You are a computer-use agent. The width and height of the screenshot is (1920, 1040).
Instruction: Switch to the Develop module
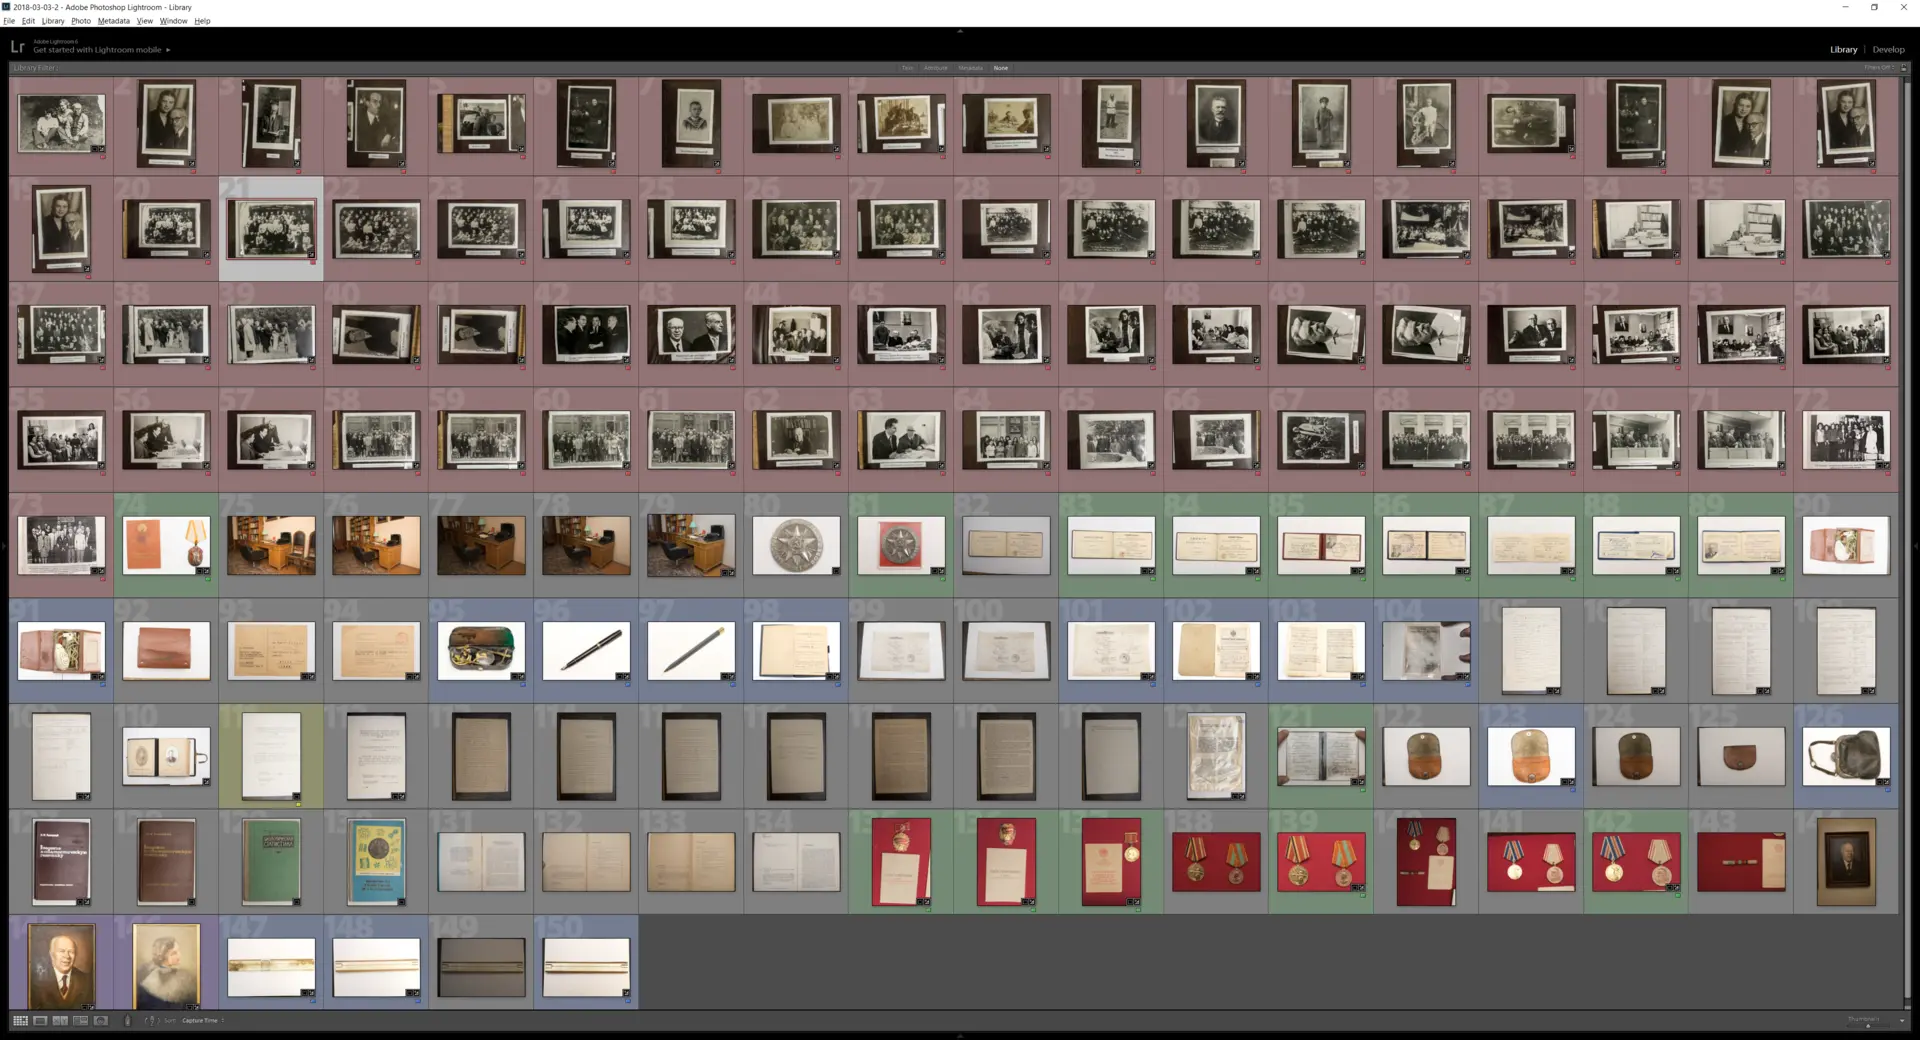tap(1888, 49)
